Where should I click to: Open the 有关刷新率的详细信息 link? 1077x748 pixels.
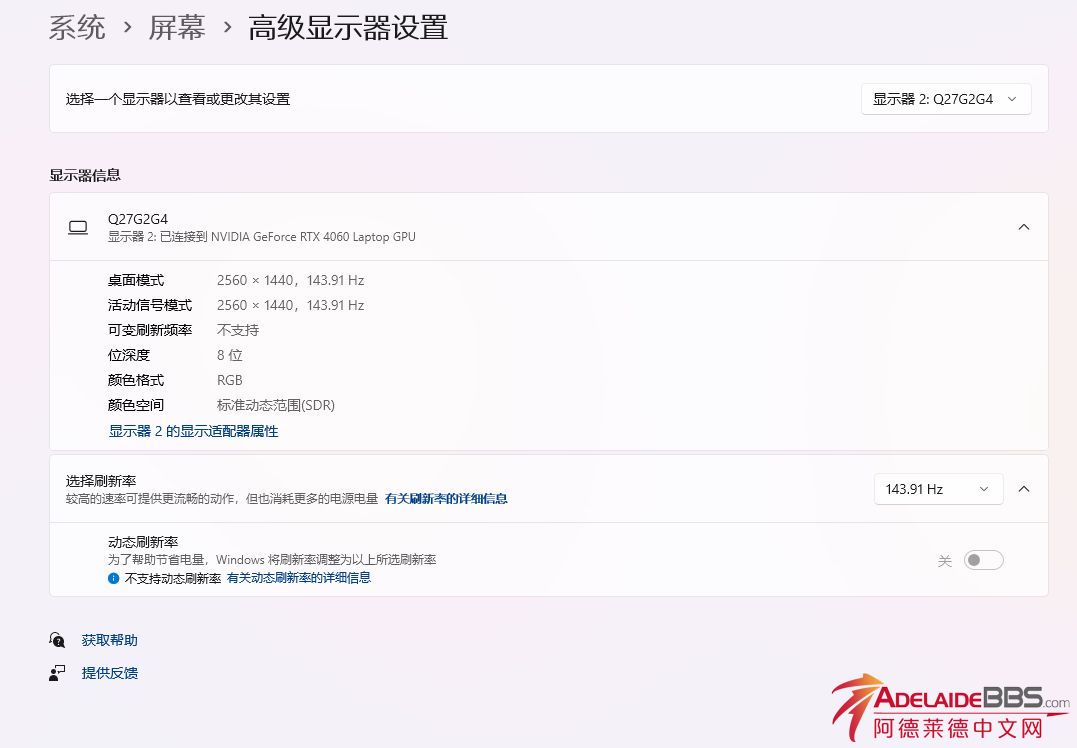coord(446,498)
